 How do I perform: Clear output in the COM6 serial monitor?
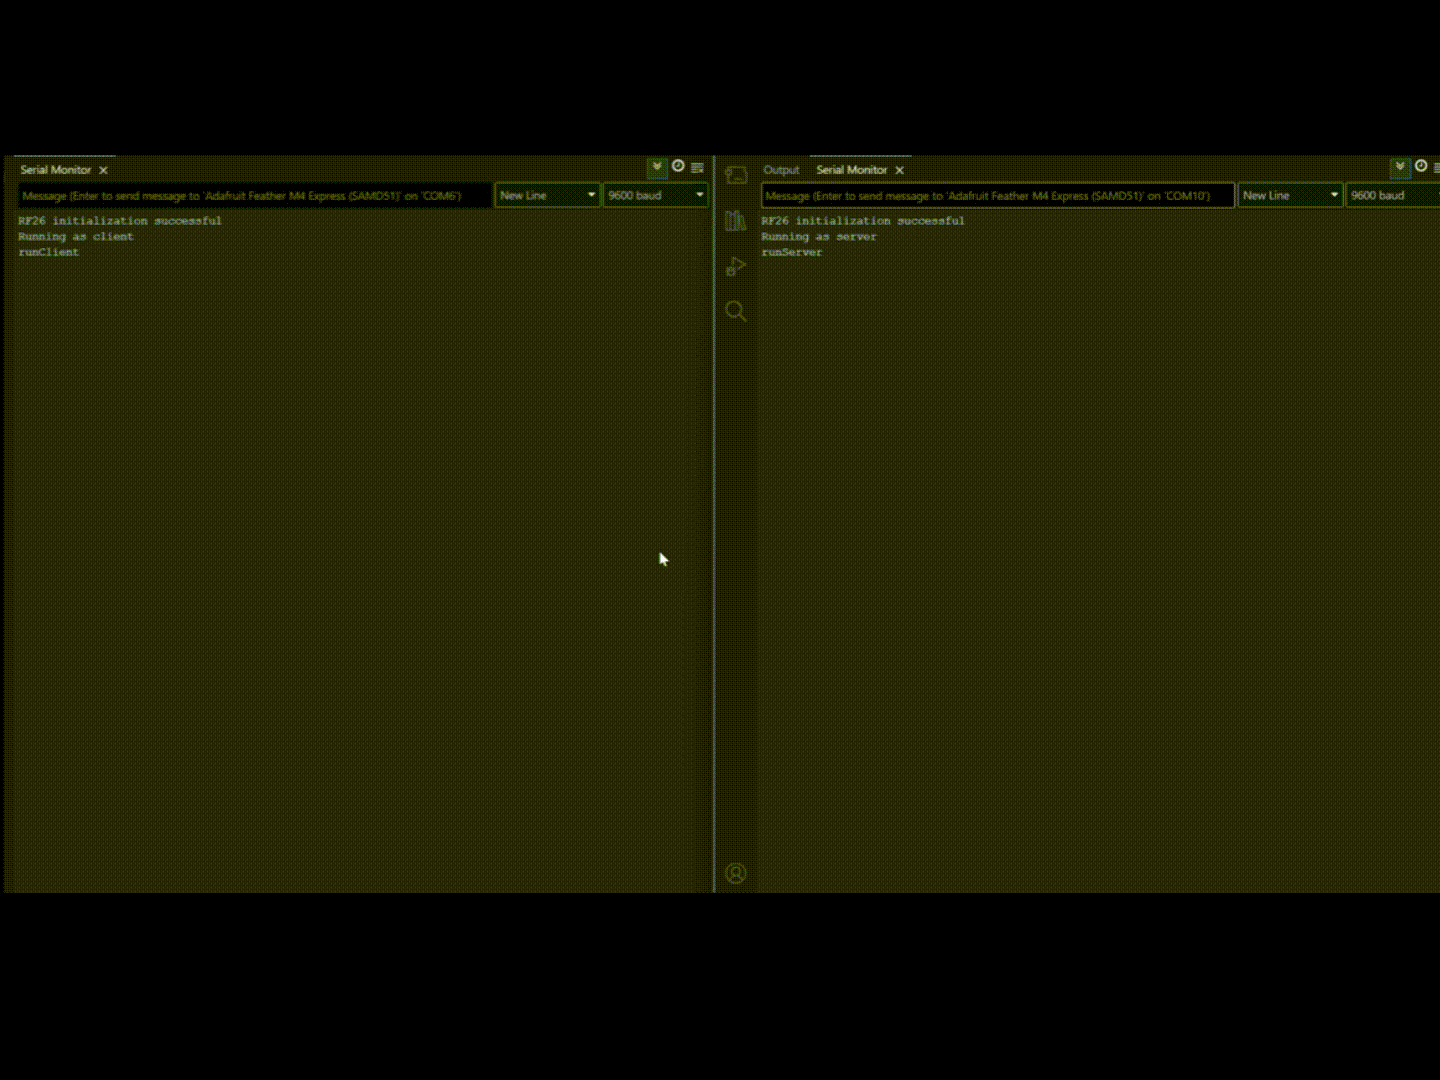point(697,167)
